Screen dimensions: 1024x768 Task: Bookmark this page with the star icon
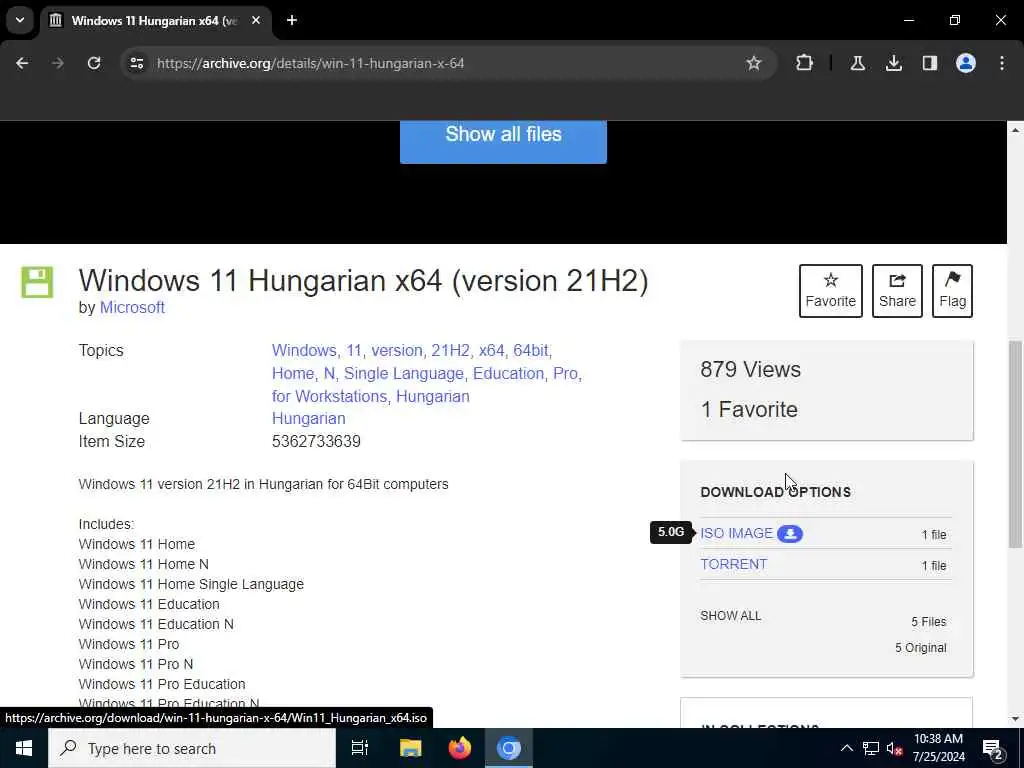(754, 63)
